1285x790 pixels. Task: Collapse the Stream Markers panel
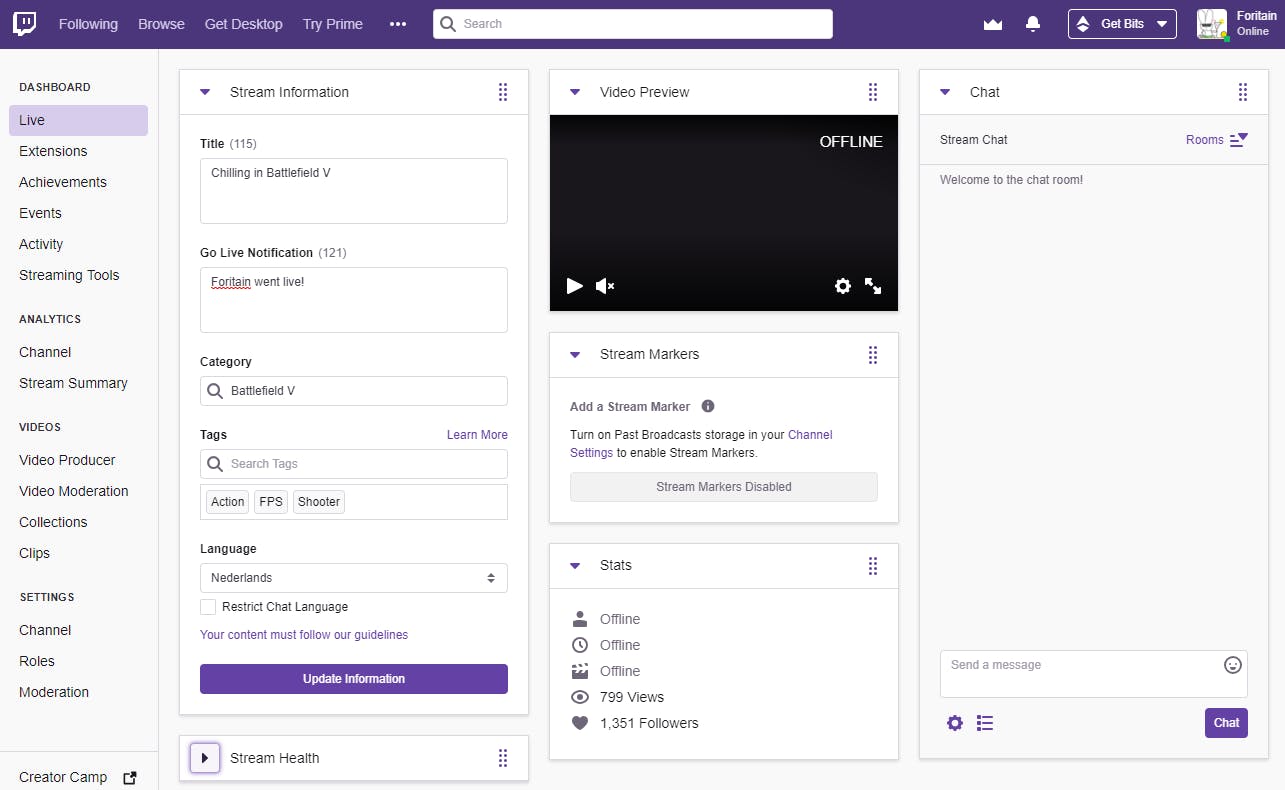575,354
